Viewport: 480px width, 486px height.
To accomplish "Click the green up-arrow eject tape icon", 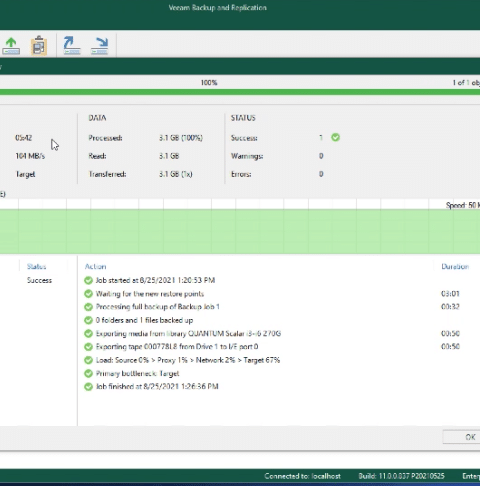I will click(x=11, y=46).
